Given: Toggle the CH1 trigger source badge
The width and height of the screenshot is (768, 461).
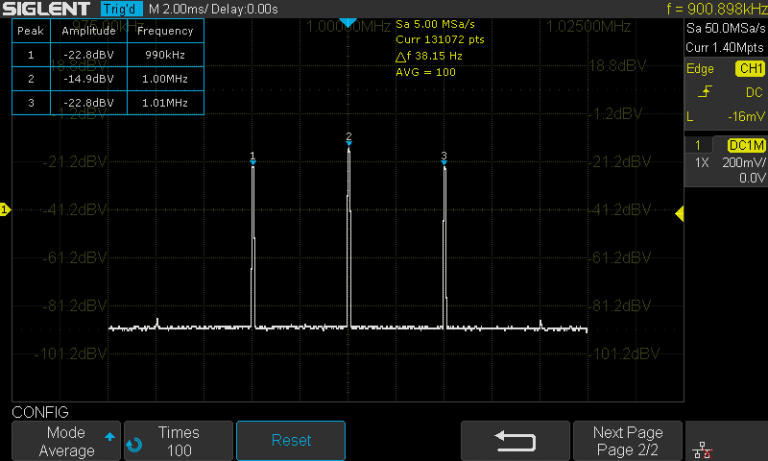Looking at the screenshot, I should point(749,68).
